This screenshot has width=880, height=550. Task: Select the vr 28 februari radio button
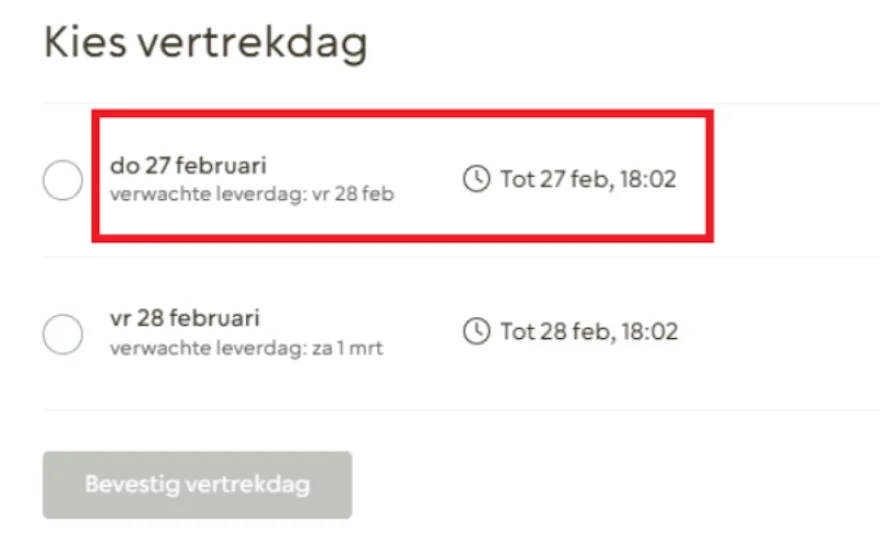click(63, 334)
